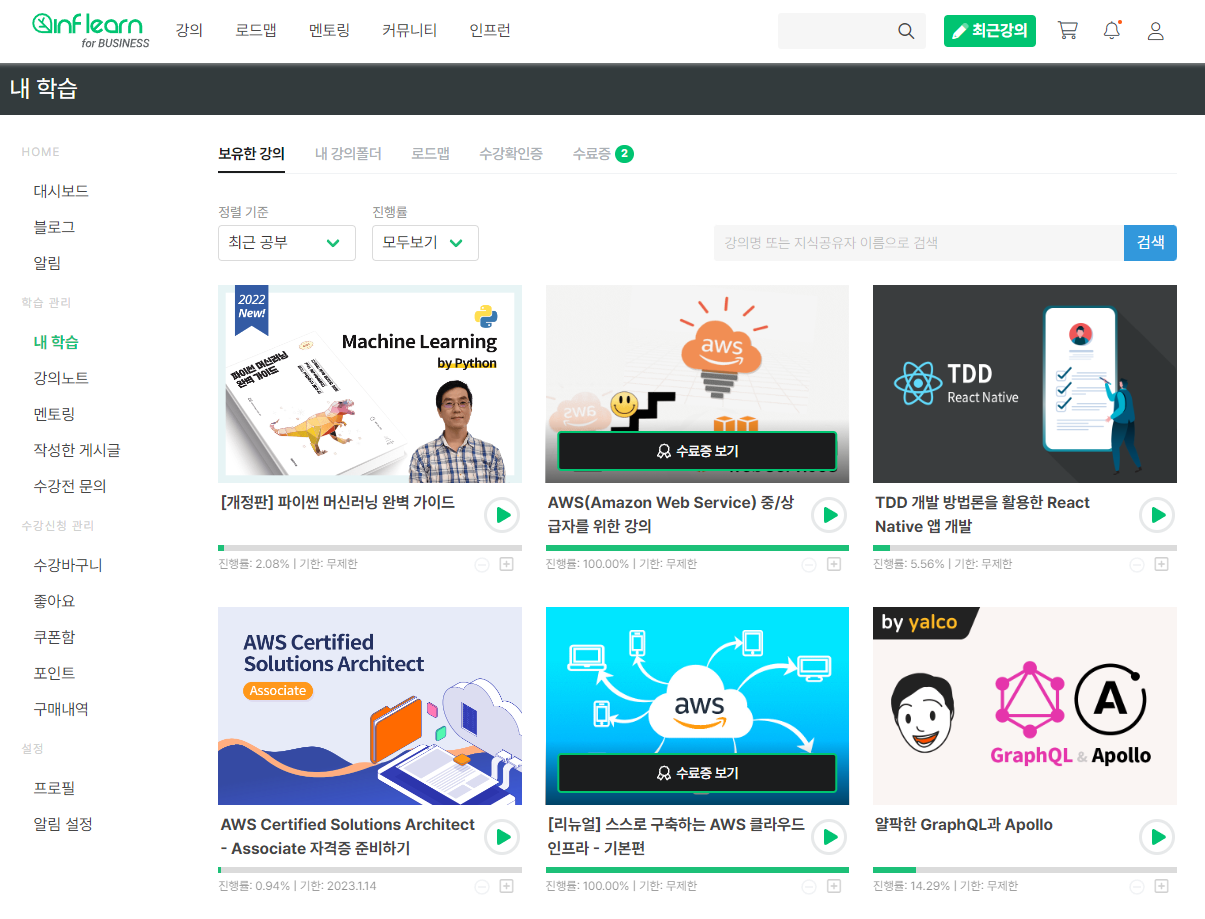This screenshot has height=919, width=1205.
Task: Click plus icon under 파이썬 머신러닝 course
Action: tap(506, 564)
